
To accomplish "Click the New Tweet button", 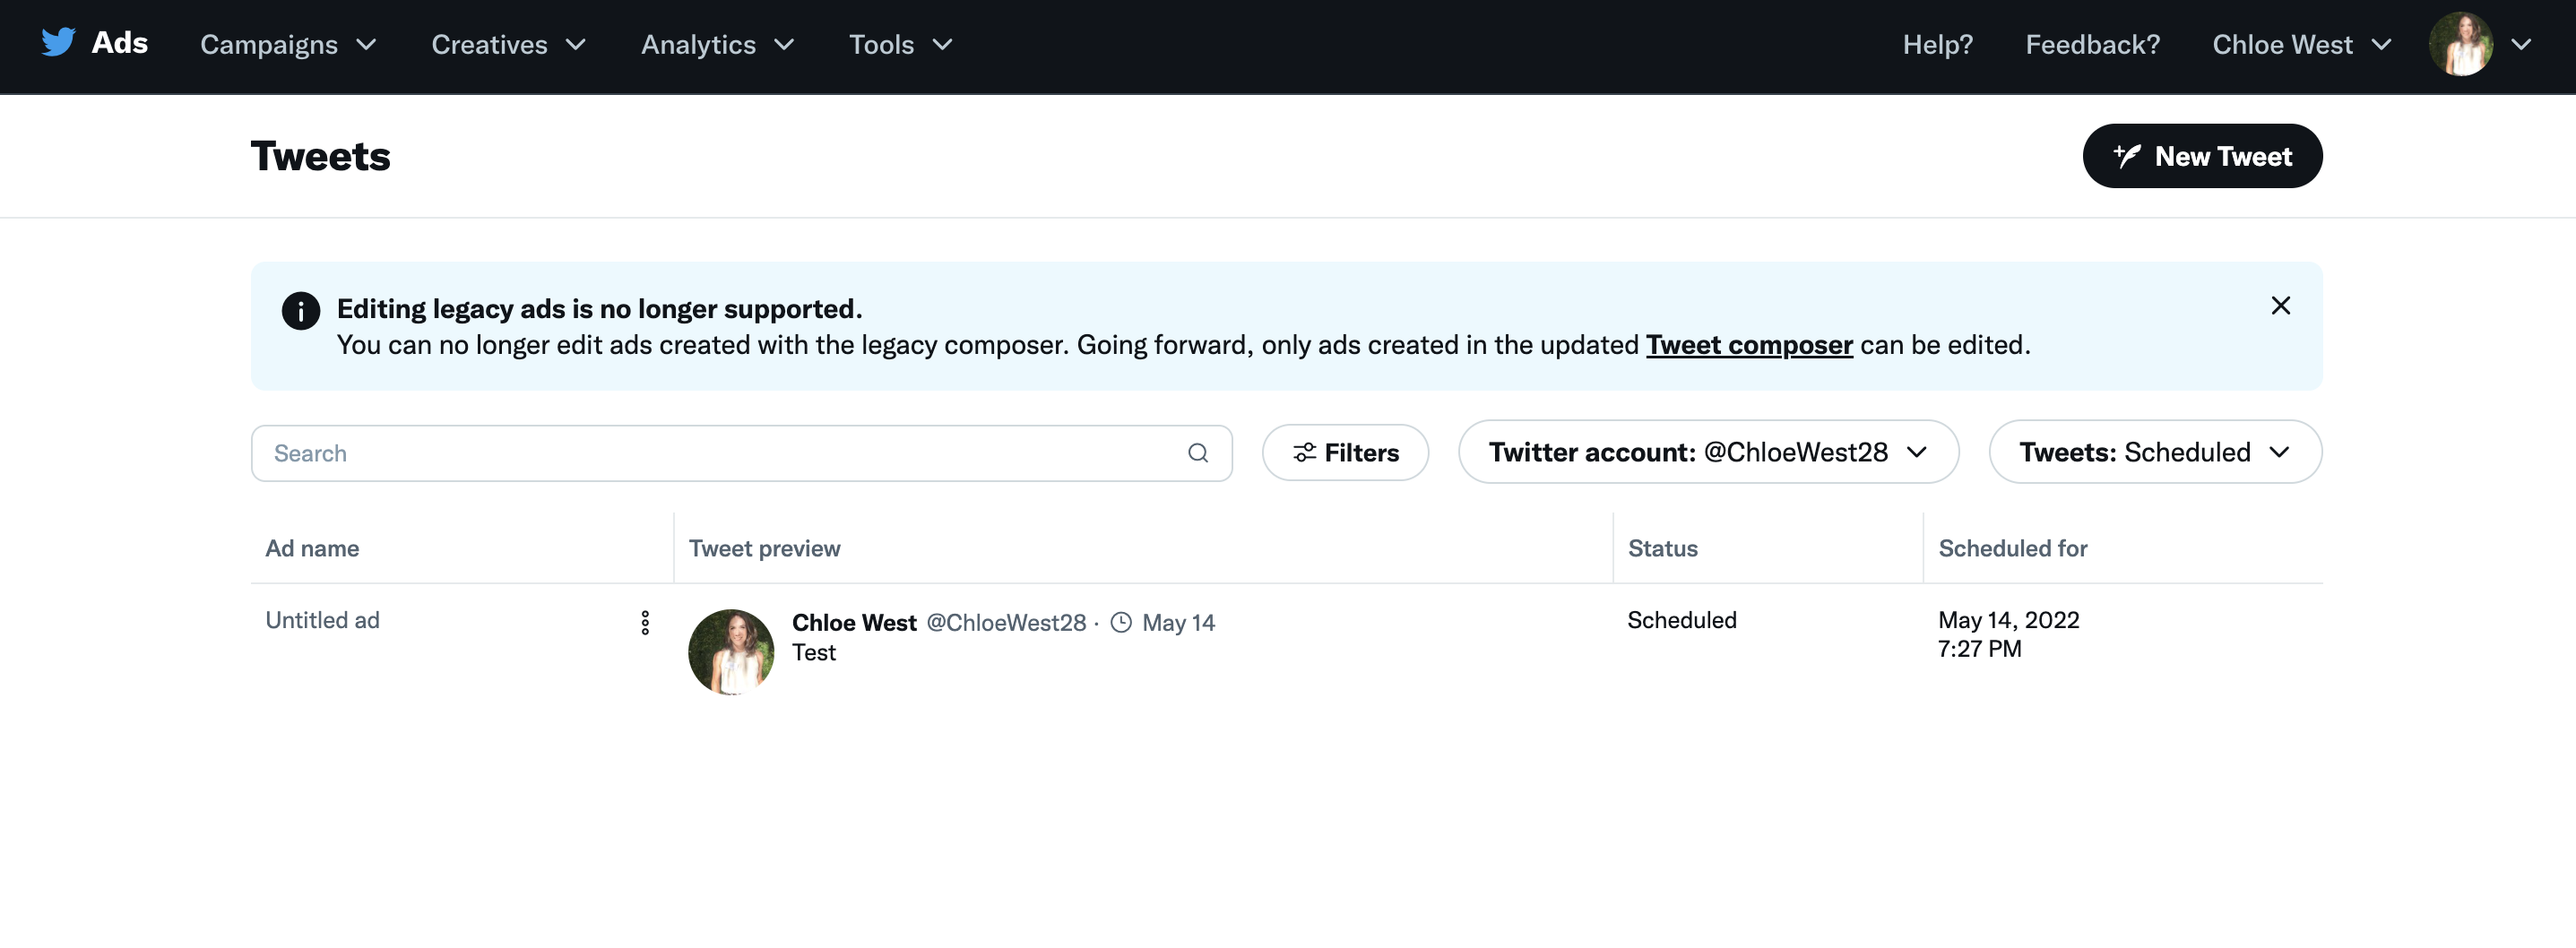I will [x=2201, y=156].
